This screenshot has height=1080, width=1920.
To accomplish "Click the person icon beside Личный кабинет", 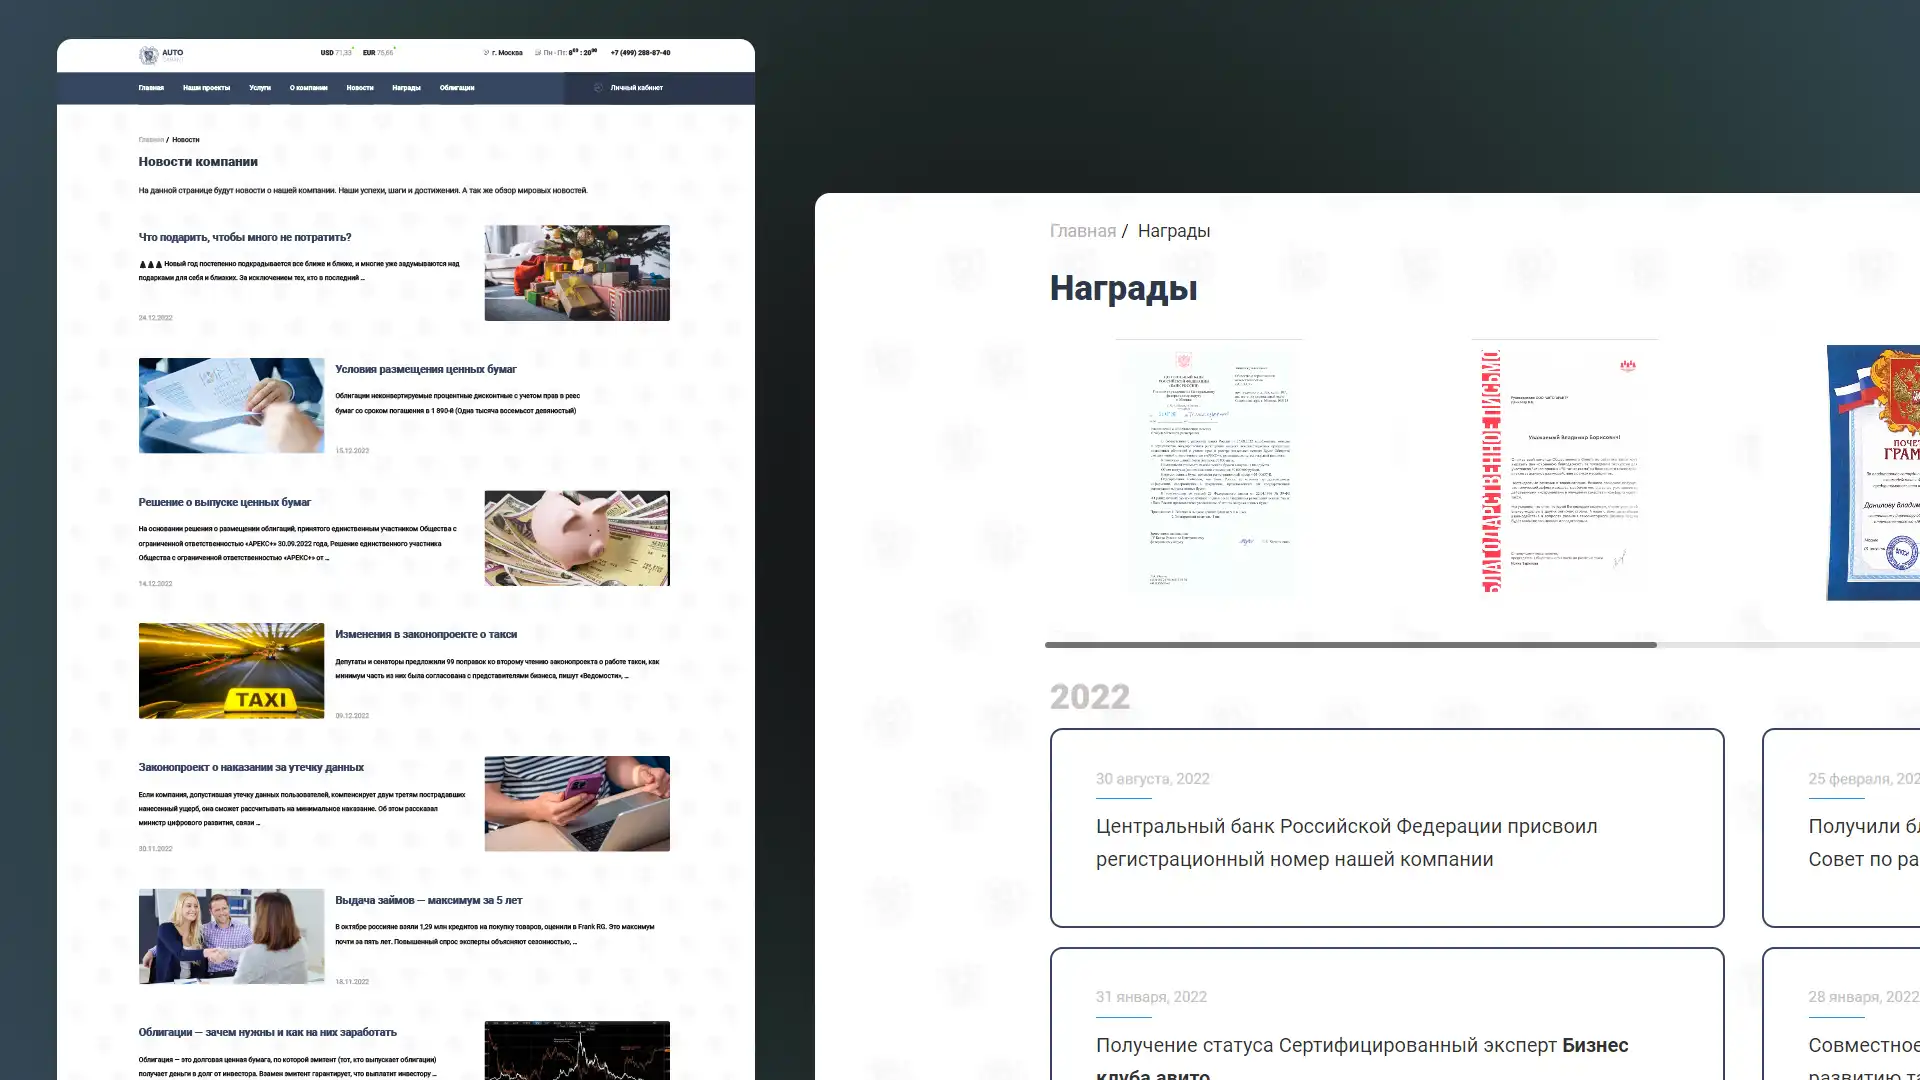I will (x=597, y=87).
